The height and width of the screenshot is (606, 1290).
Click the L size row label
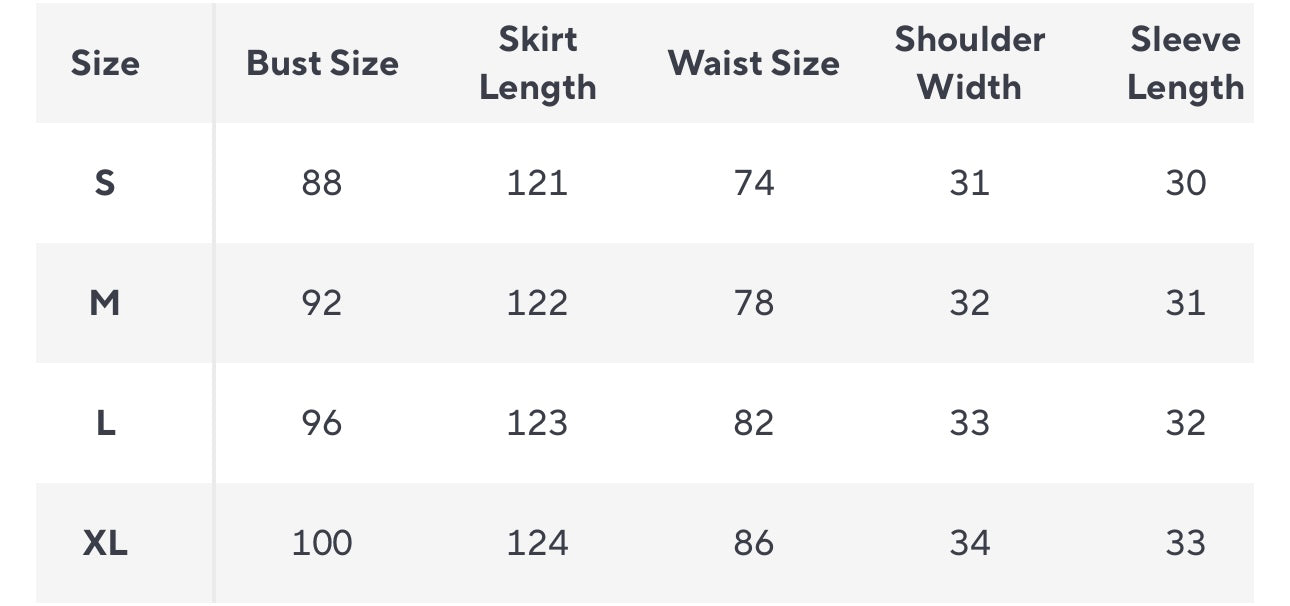(105, 423)
